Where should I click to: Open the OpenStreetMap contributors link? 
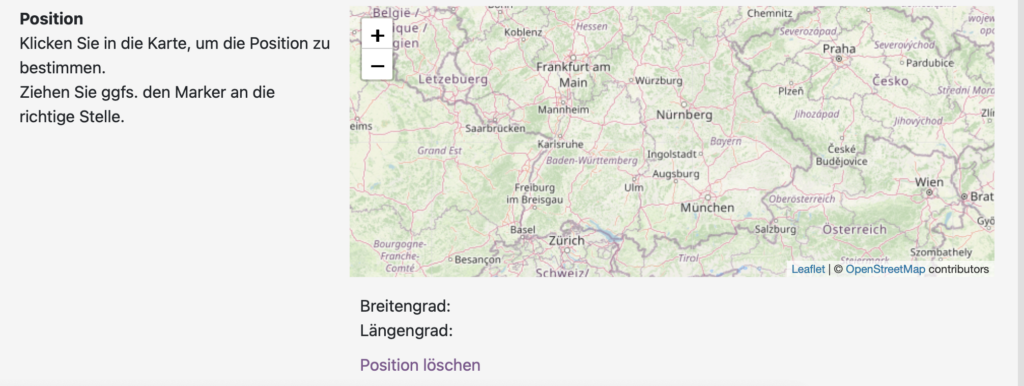(885, 269)
